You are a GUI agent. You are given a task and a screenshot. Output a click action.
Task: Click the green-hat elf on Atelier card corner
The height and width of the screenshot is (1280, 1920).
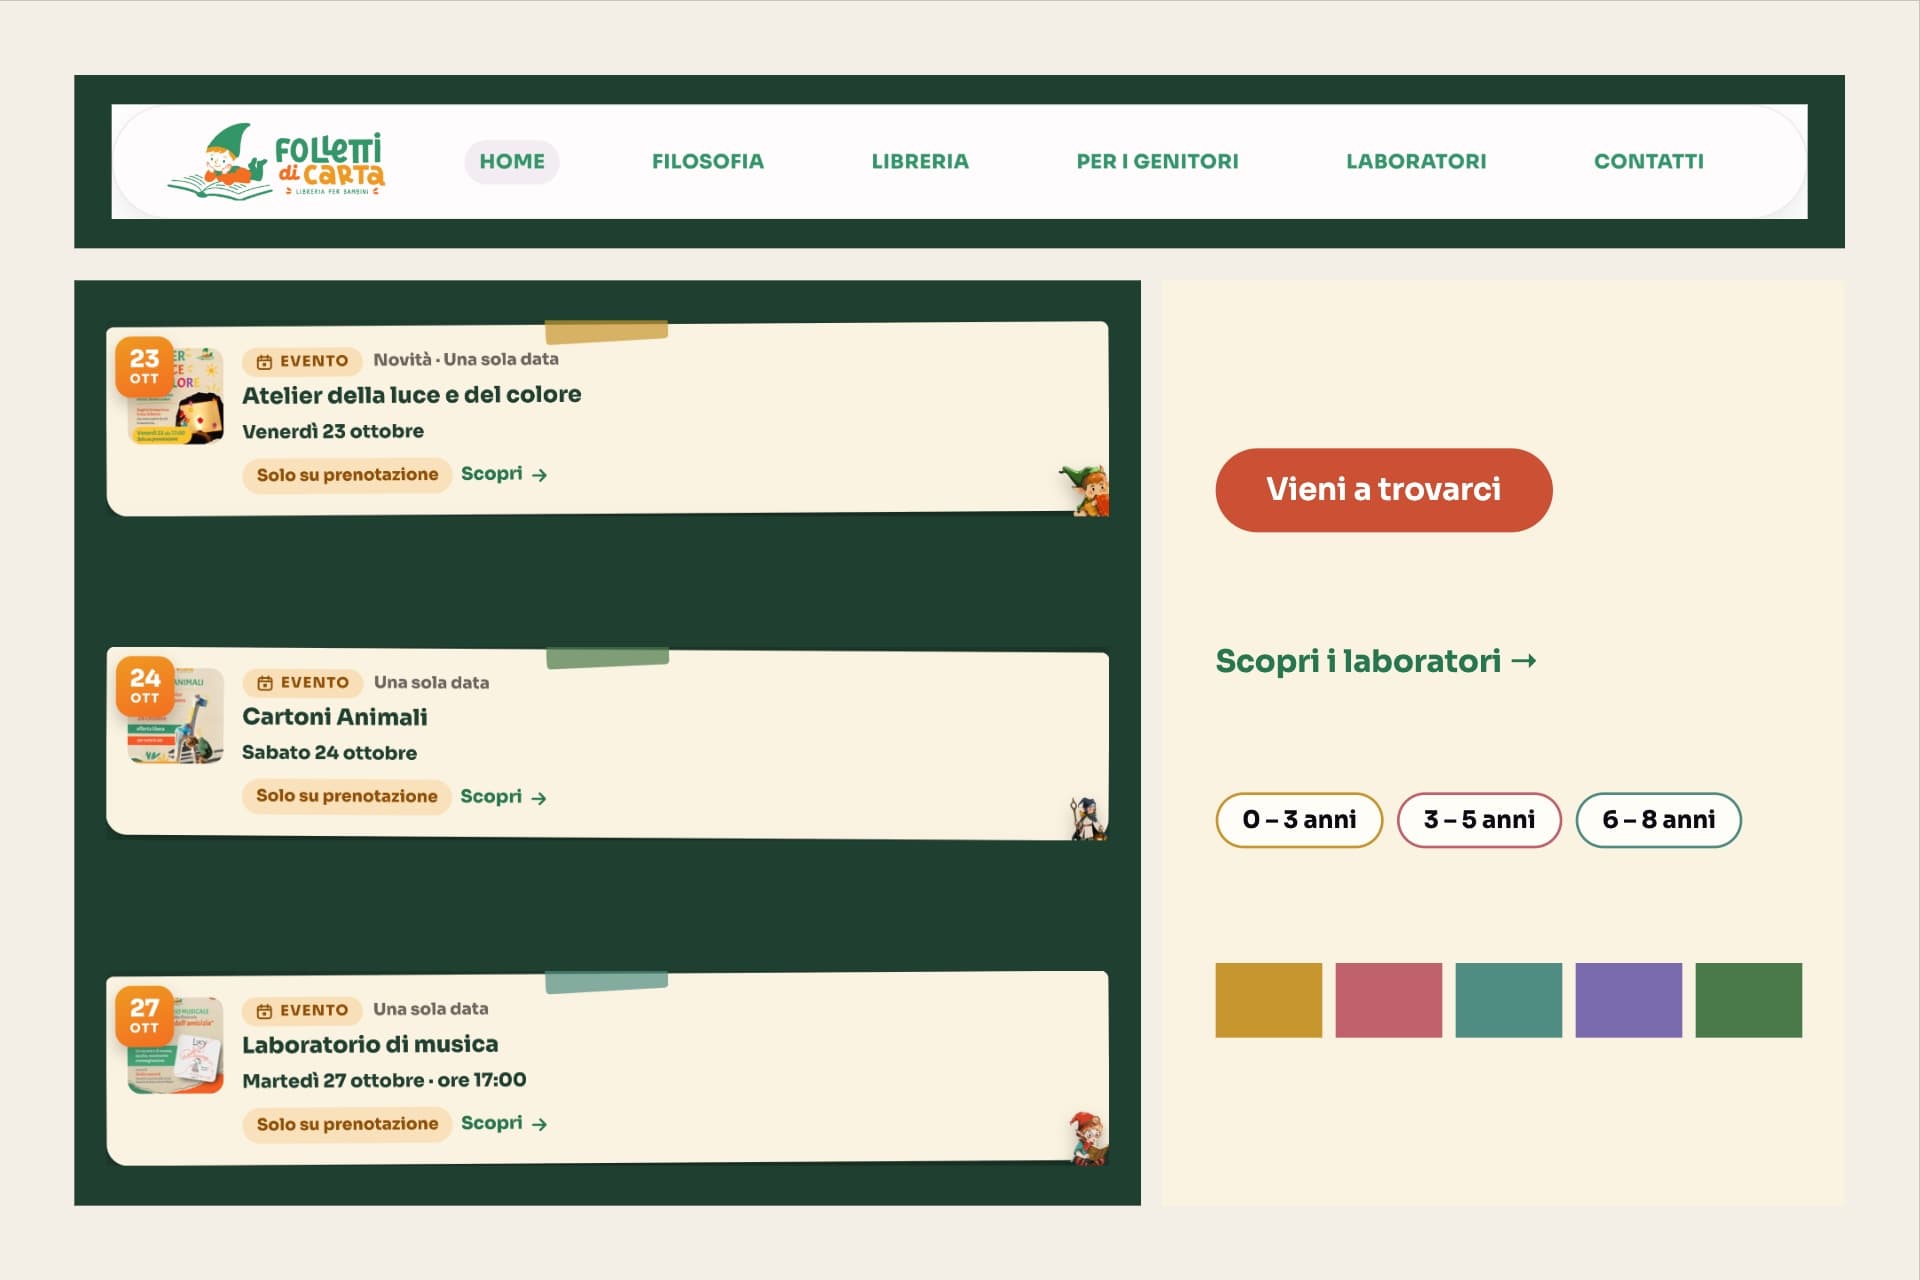click(x=1087, y=490)
